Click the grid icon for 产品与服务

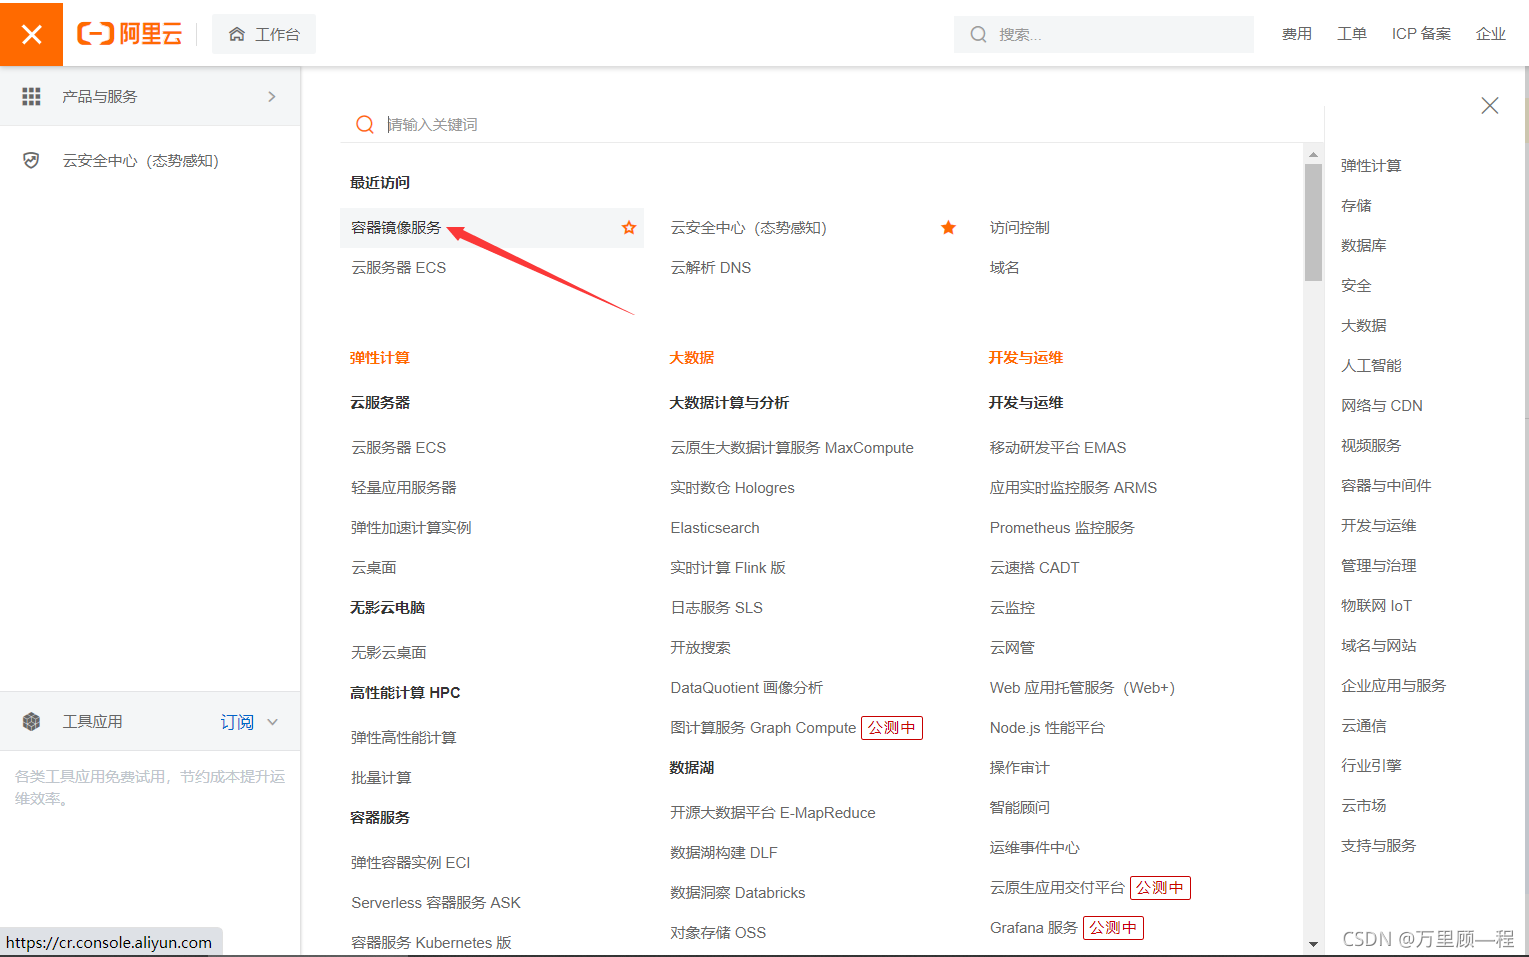[32, 96]
